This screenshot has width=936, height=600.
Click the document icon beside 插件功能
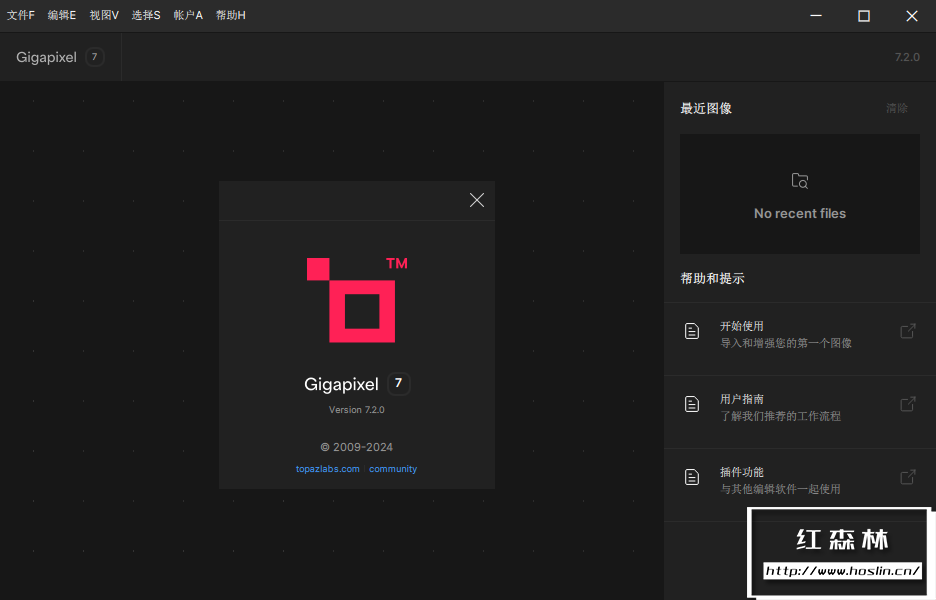(692, 477)
